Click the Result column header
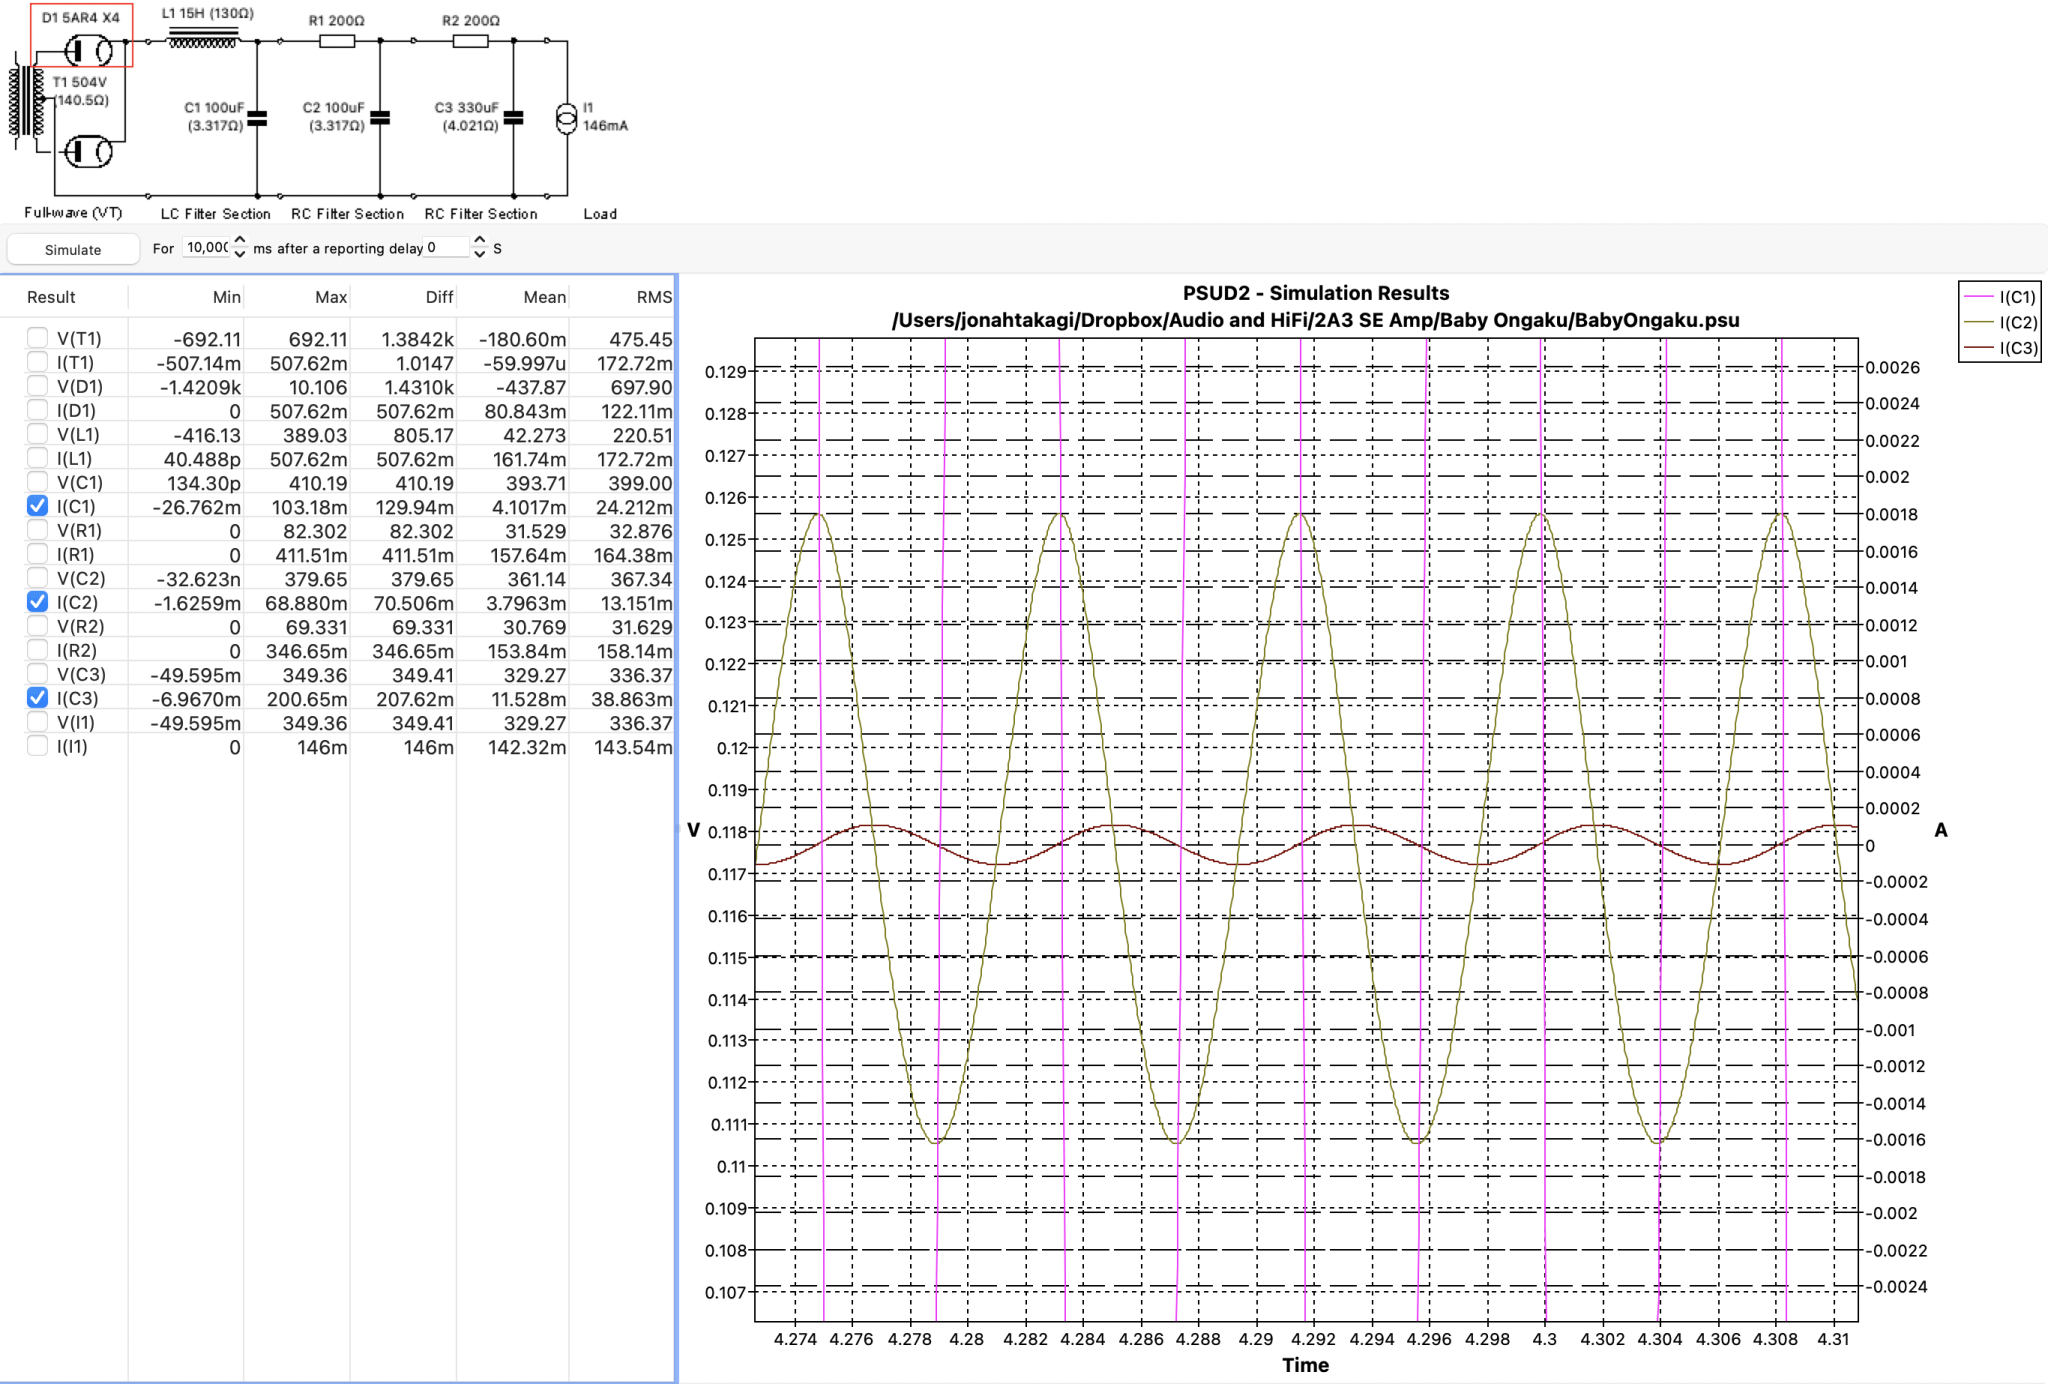 coord(51,297)
